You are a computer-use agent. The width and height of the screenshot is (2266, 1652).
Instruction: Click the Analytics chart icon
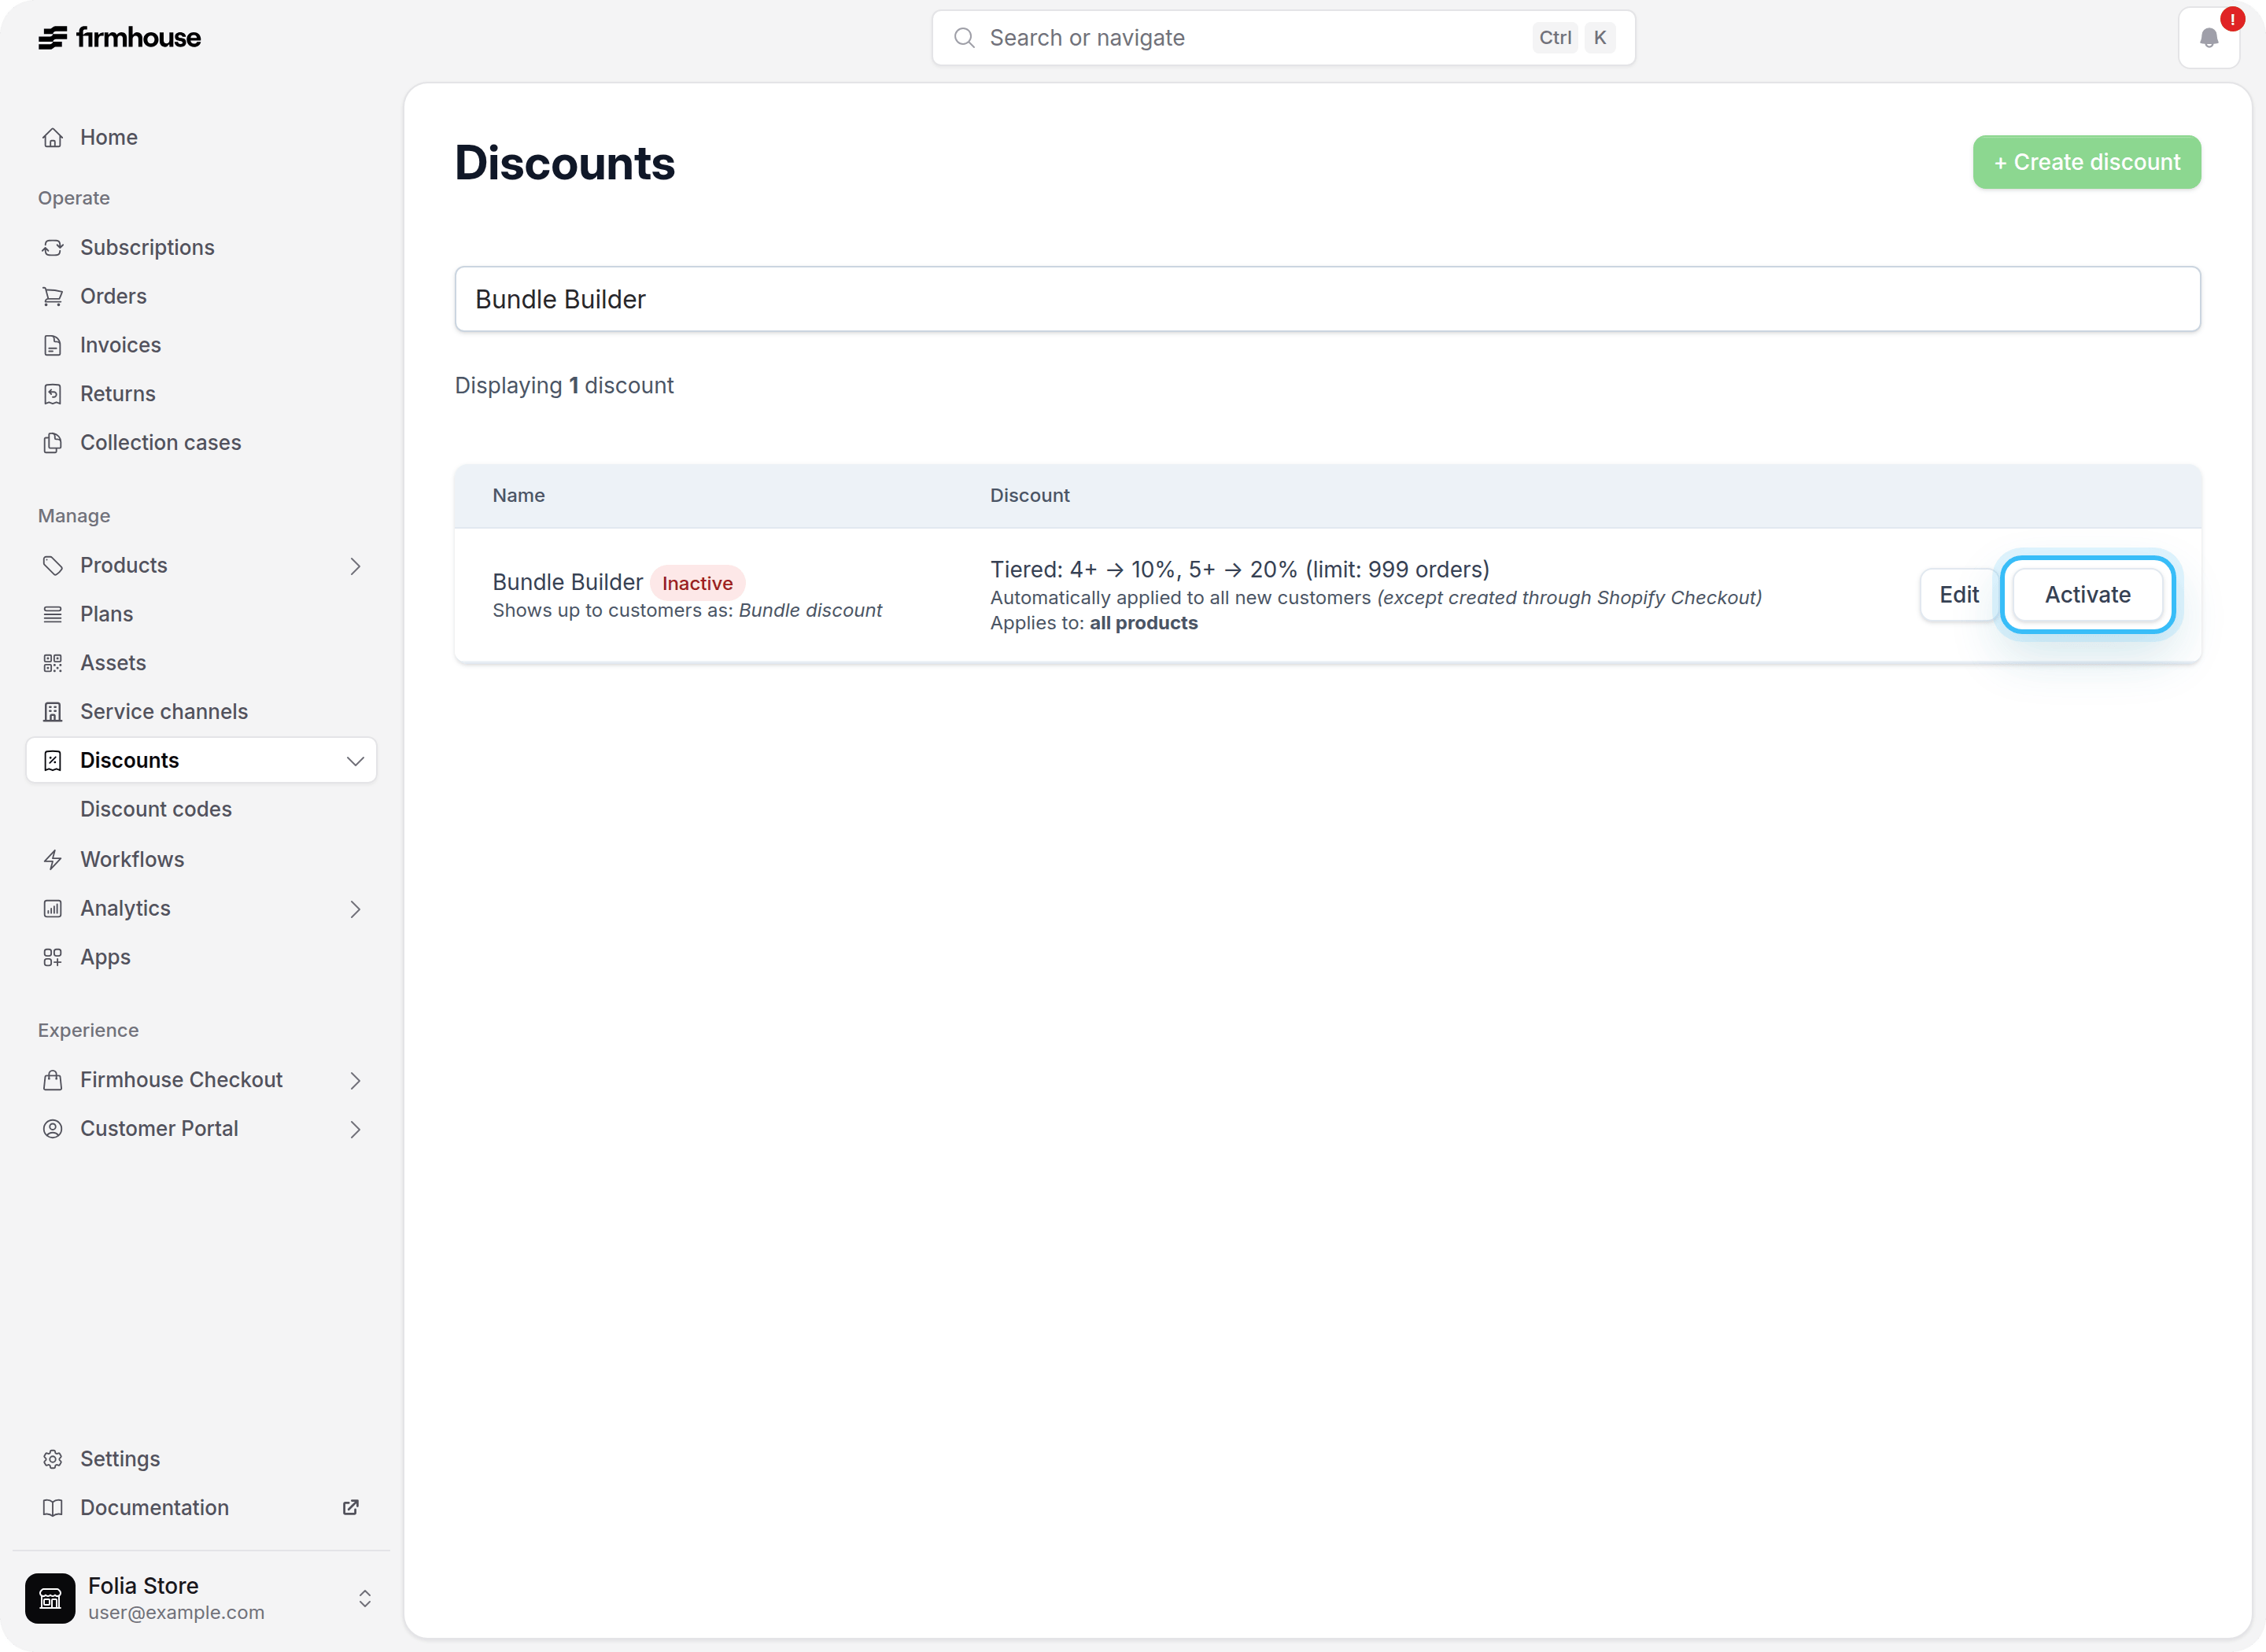pyautogui.click(x=53, y=909)
